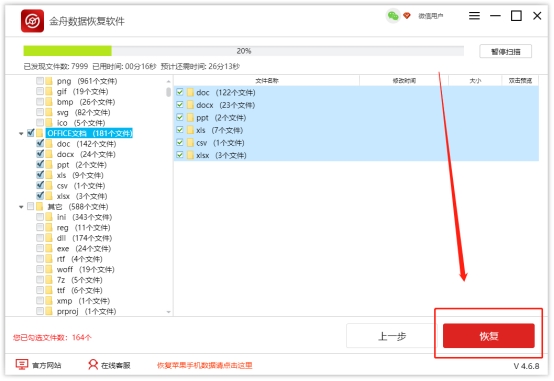Sort by 文件名称 column header
Screen dimensions: 554x381
click(x=267, y=81)
